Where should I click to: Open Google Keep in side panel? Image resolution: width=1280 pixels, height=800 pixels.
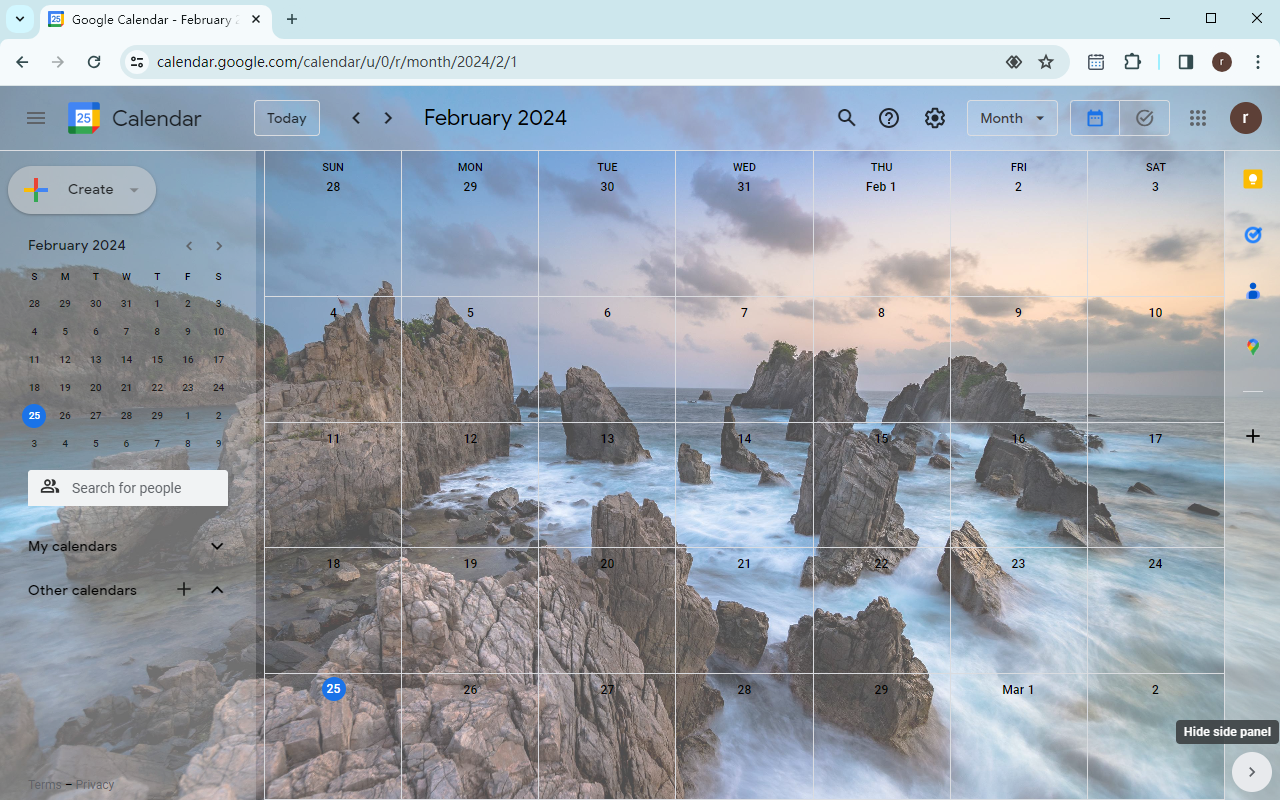(x=1252, y=179)
